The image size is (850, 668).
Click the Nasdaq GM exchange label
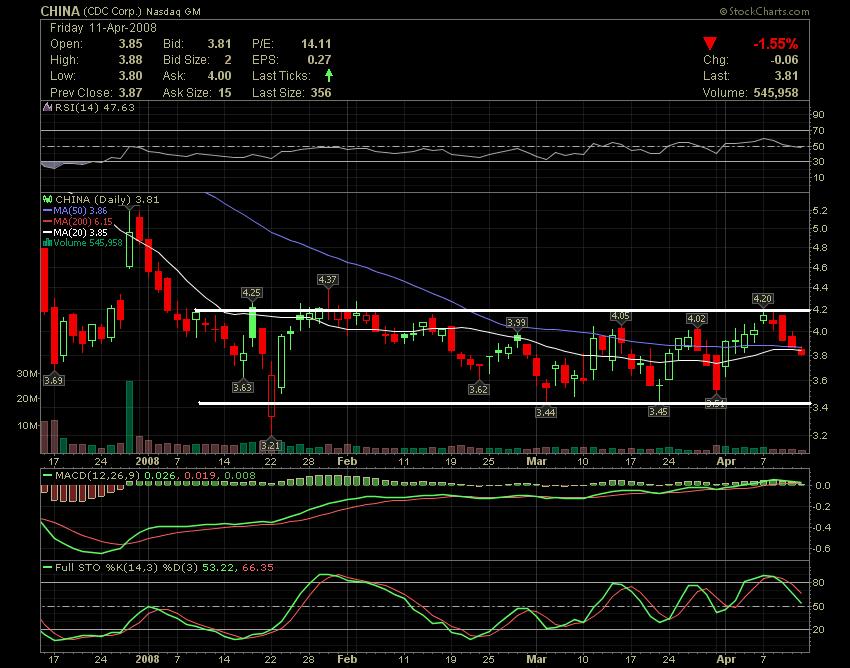tap(173, 11)
